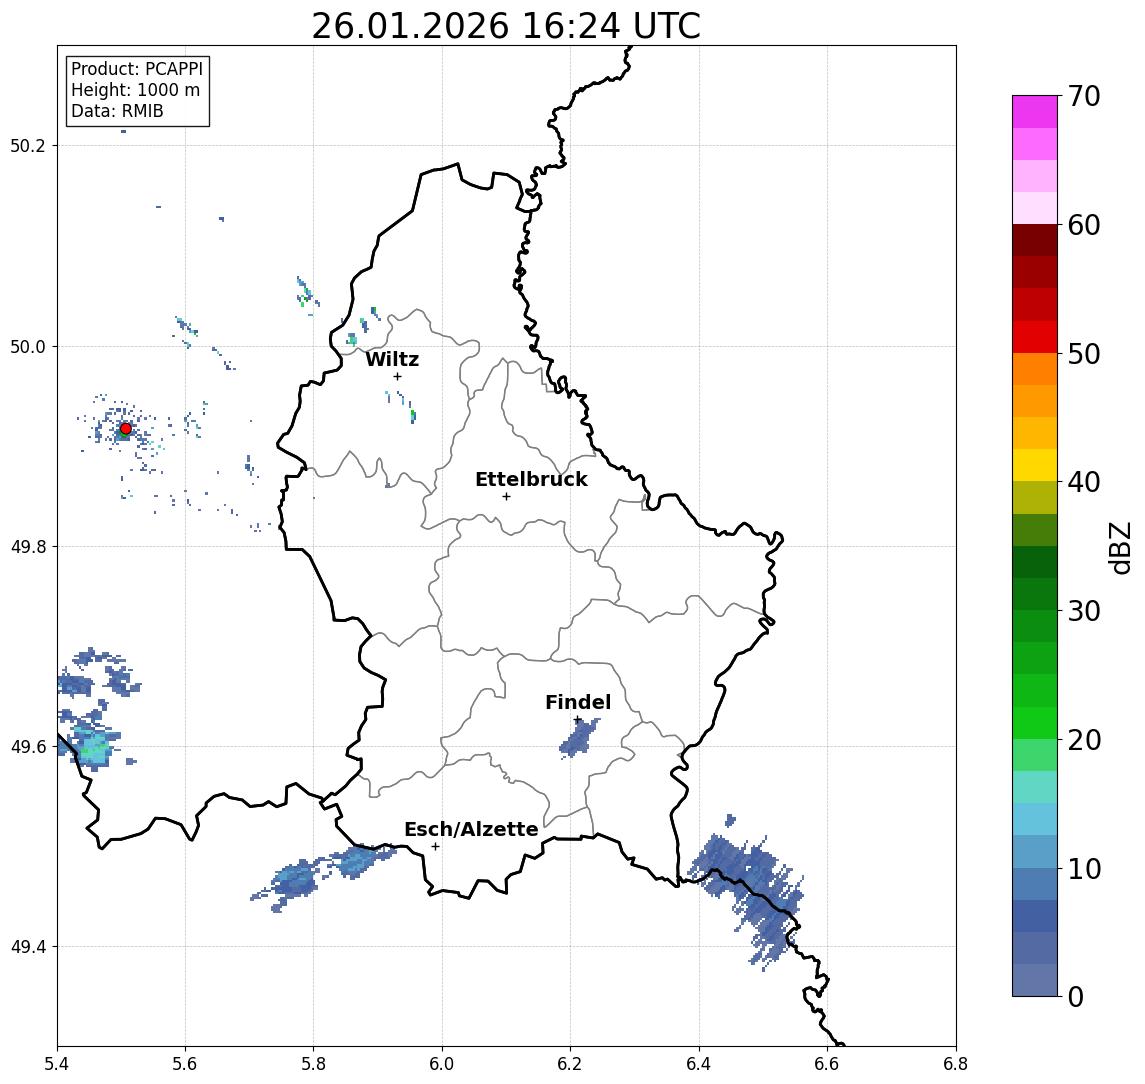Click the 'Data: RMIB' info line
1145x1084 pixels.
coord(117,111)
